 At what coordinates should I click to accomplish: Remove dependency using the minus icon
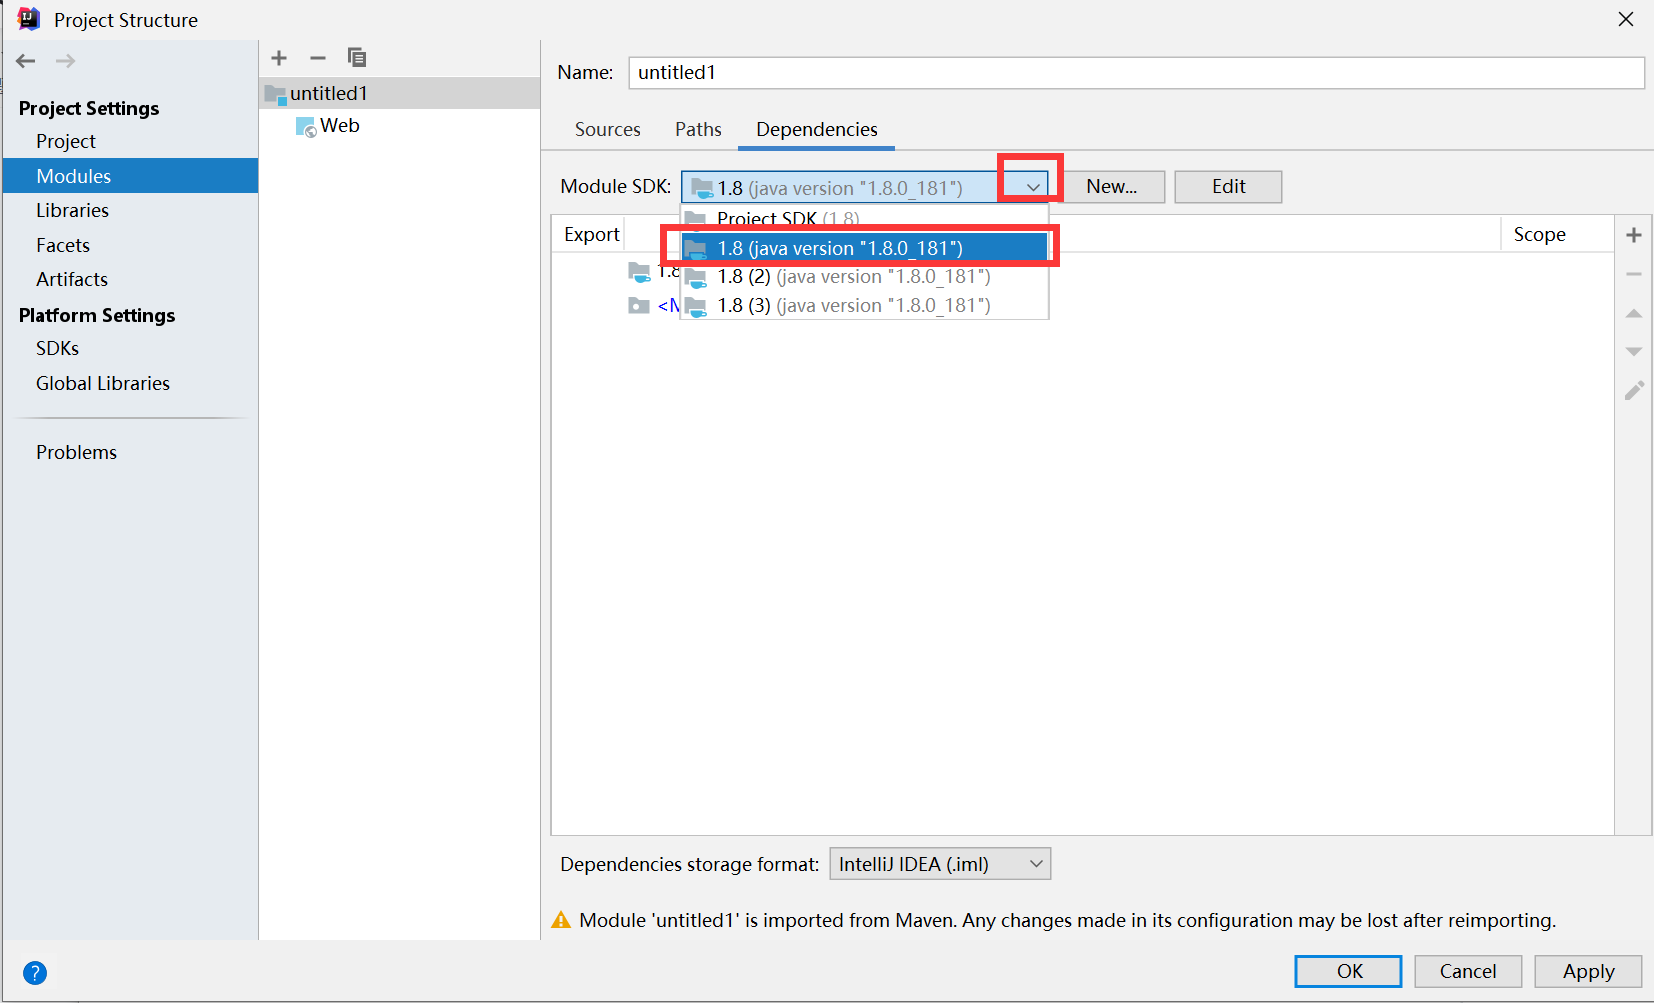[1634, 274]
